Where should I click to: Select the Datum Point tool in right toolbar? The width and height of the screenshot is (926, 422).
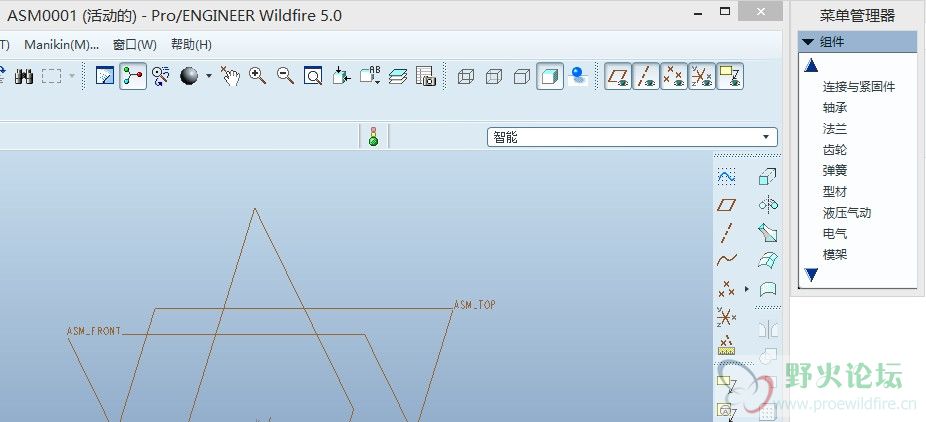tap(726, 289)
